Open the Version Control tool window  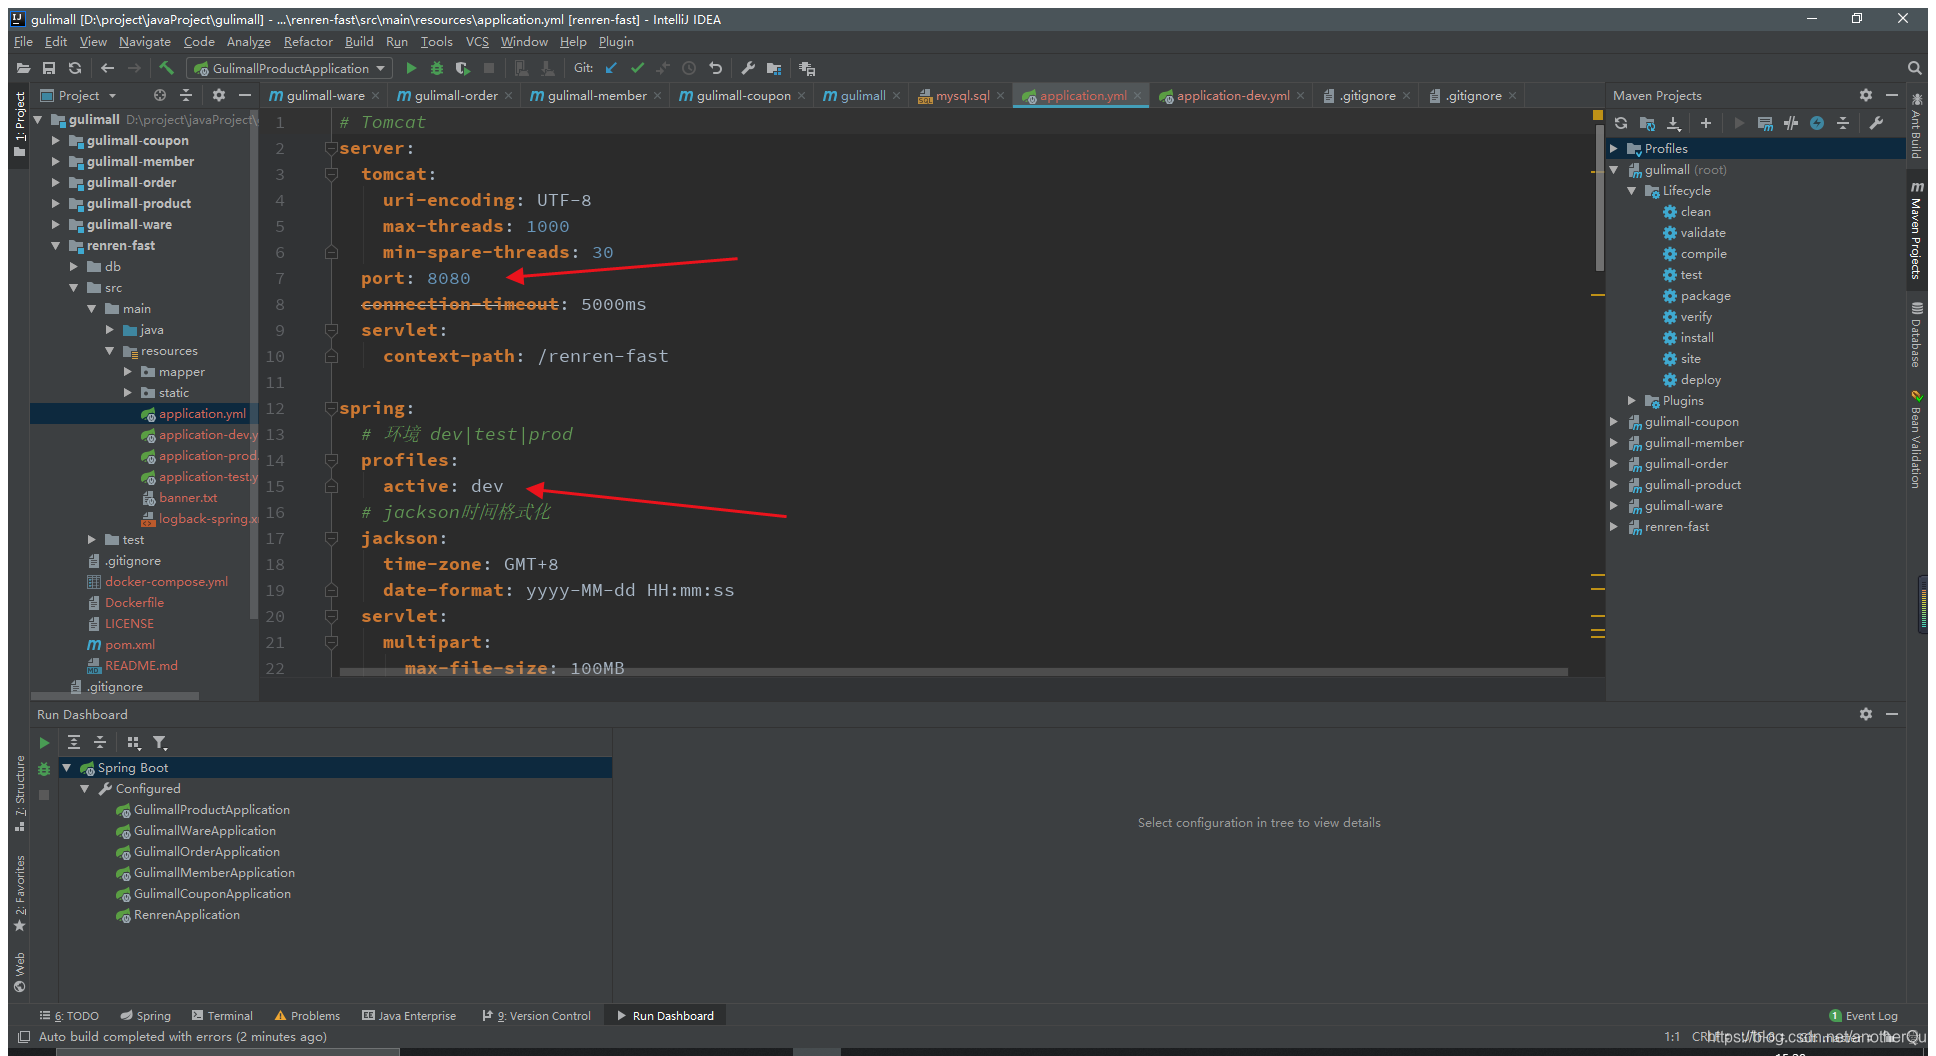537,1016
